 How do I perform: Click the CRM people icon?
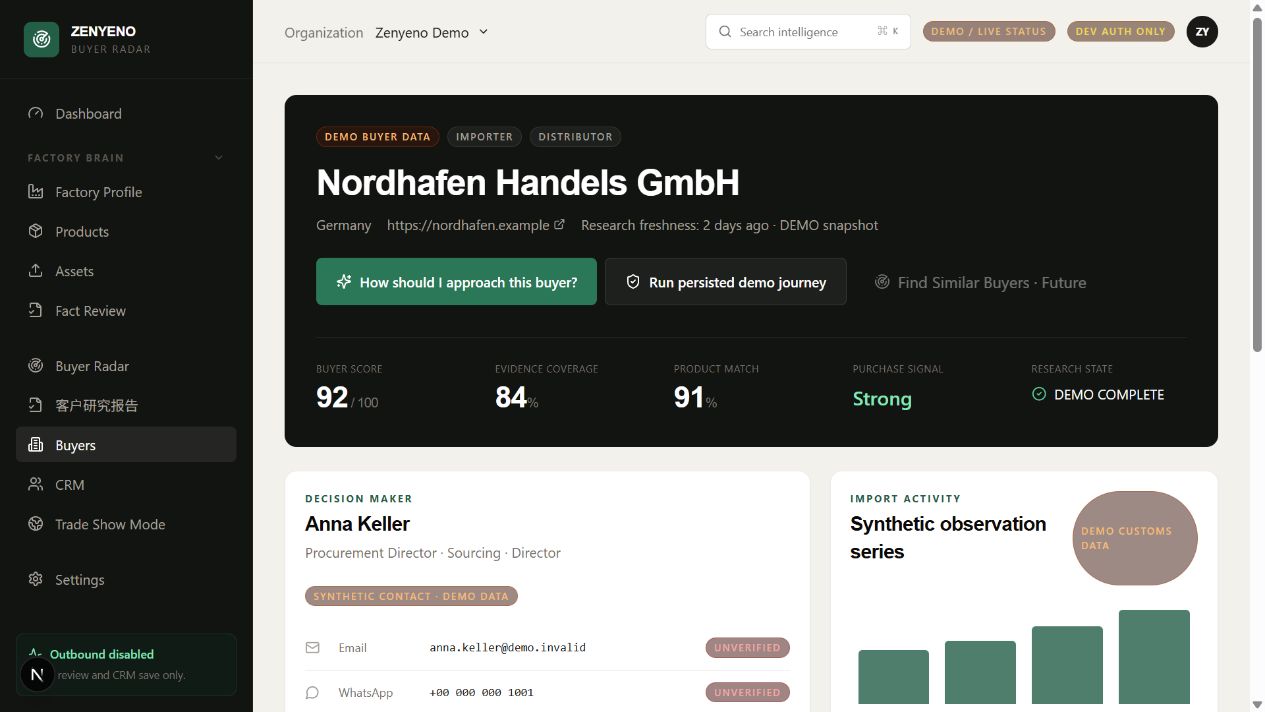click(36, 485)
